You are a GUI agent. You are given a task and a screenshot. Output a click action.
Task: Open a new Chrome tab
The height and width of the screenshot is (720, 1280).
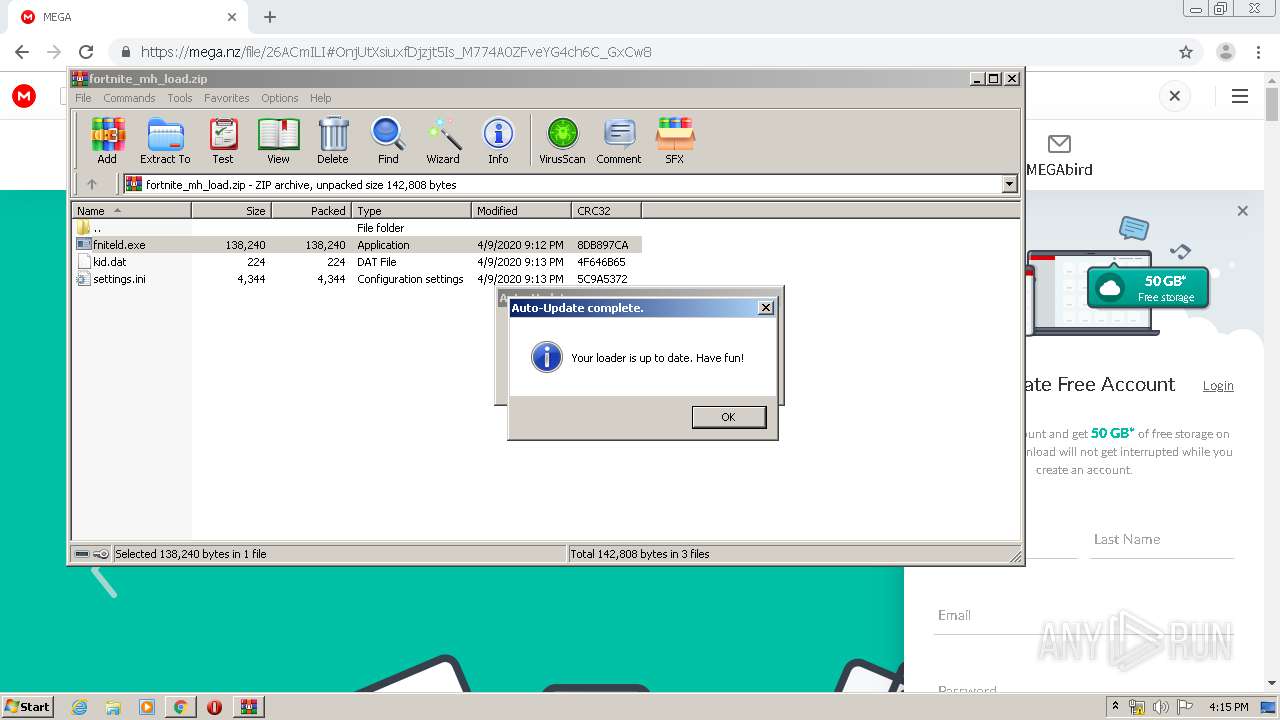(x=270, y=17)
